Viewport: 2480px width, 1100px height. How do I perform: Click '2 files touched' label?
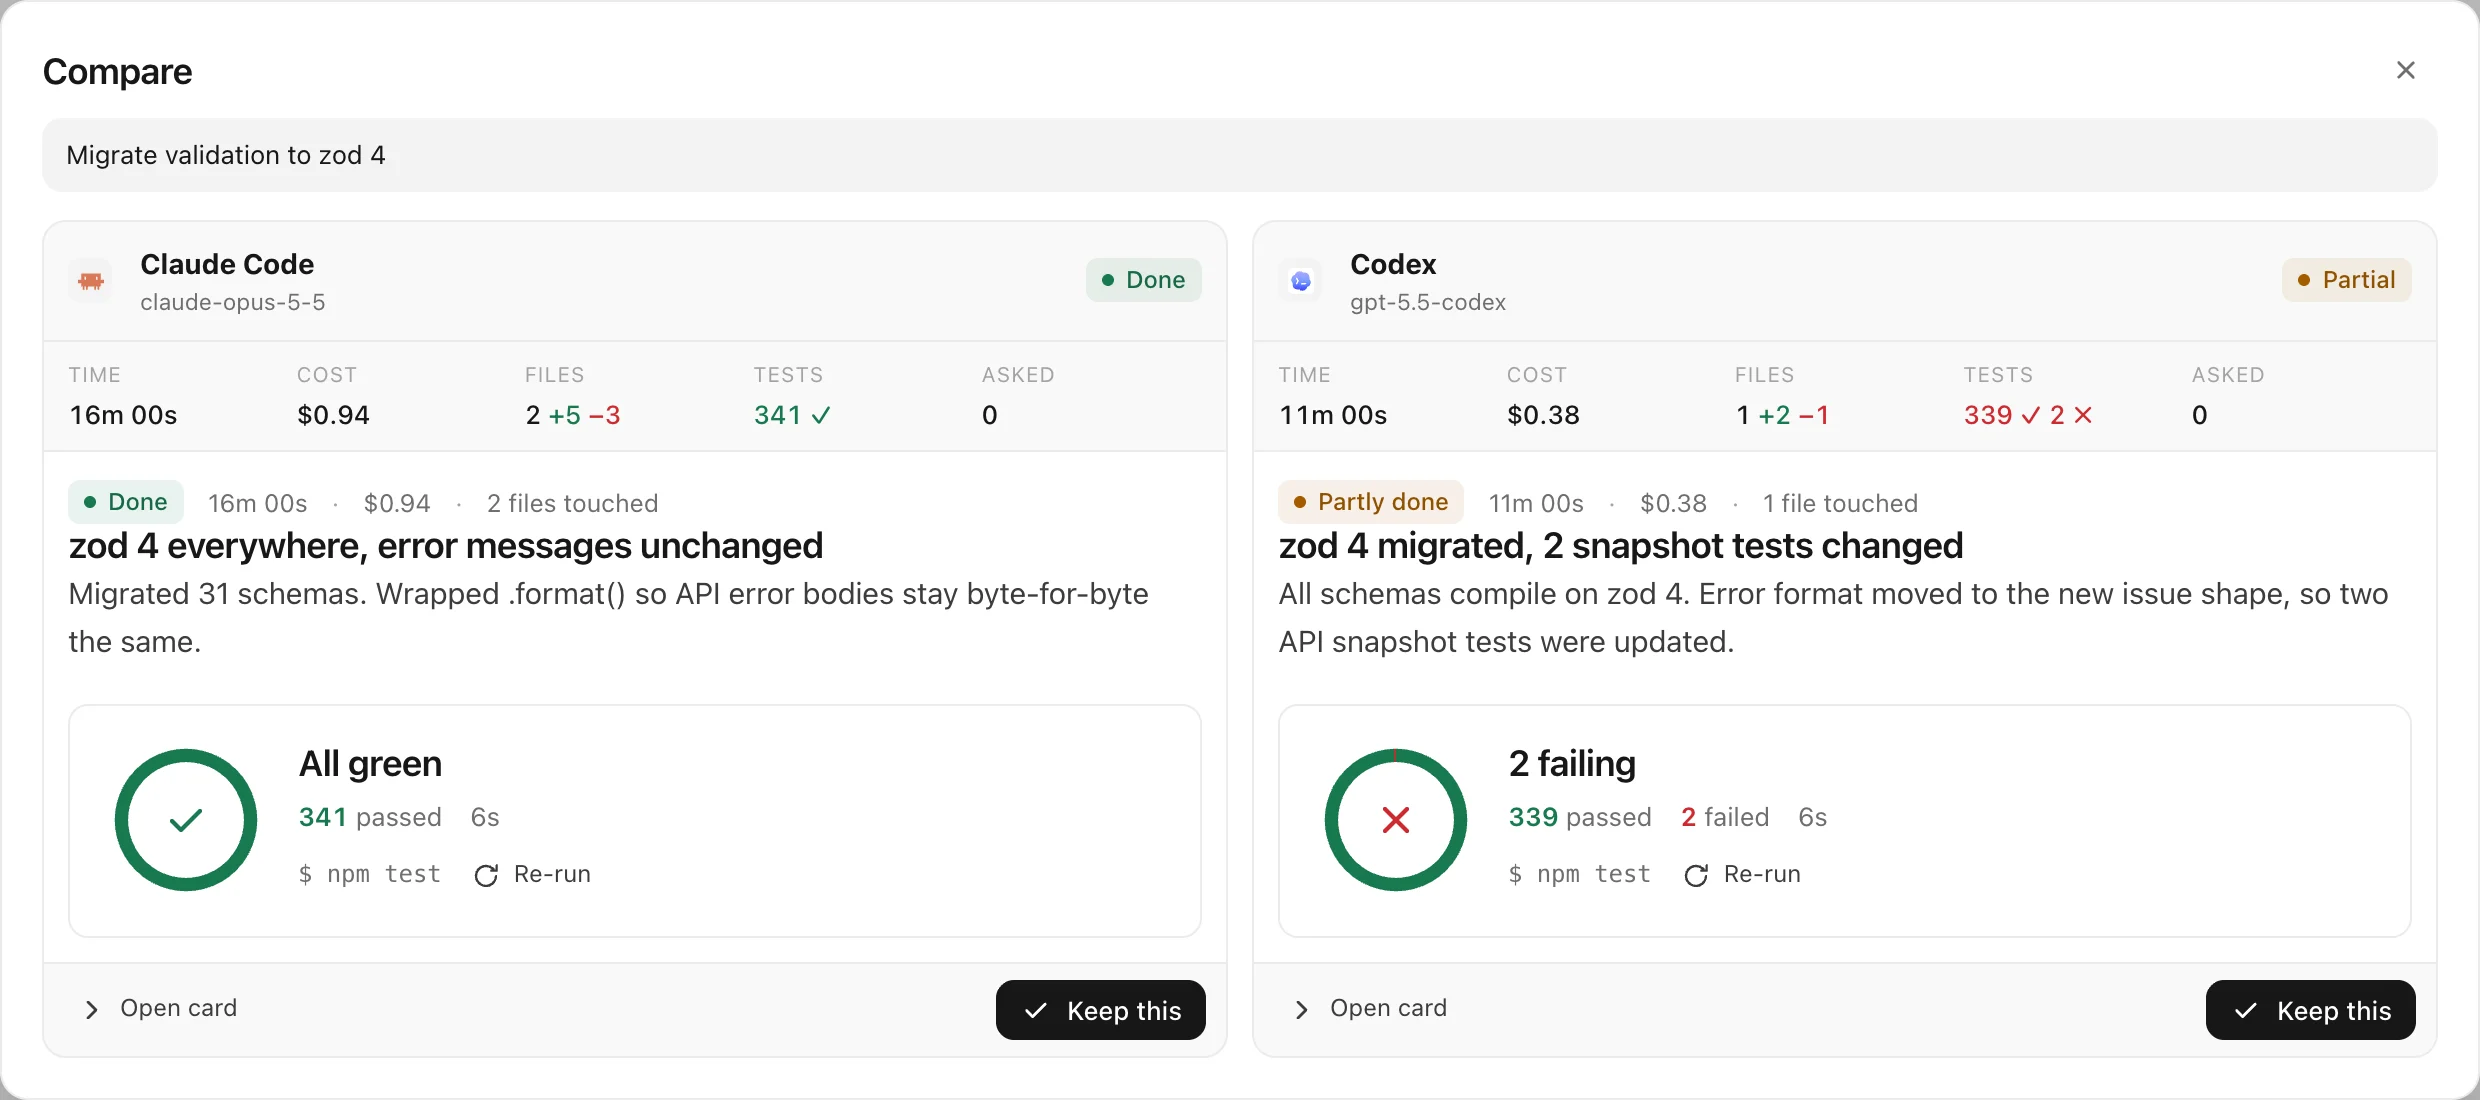[573, 503]
